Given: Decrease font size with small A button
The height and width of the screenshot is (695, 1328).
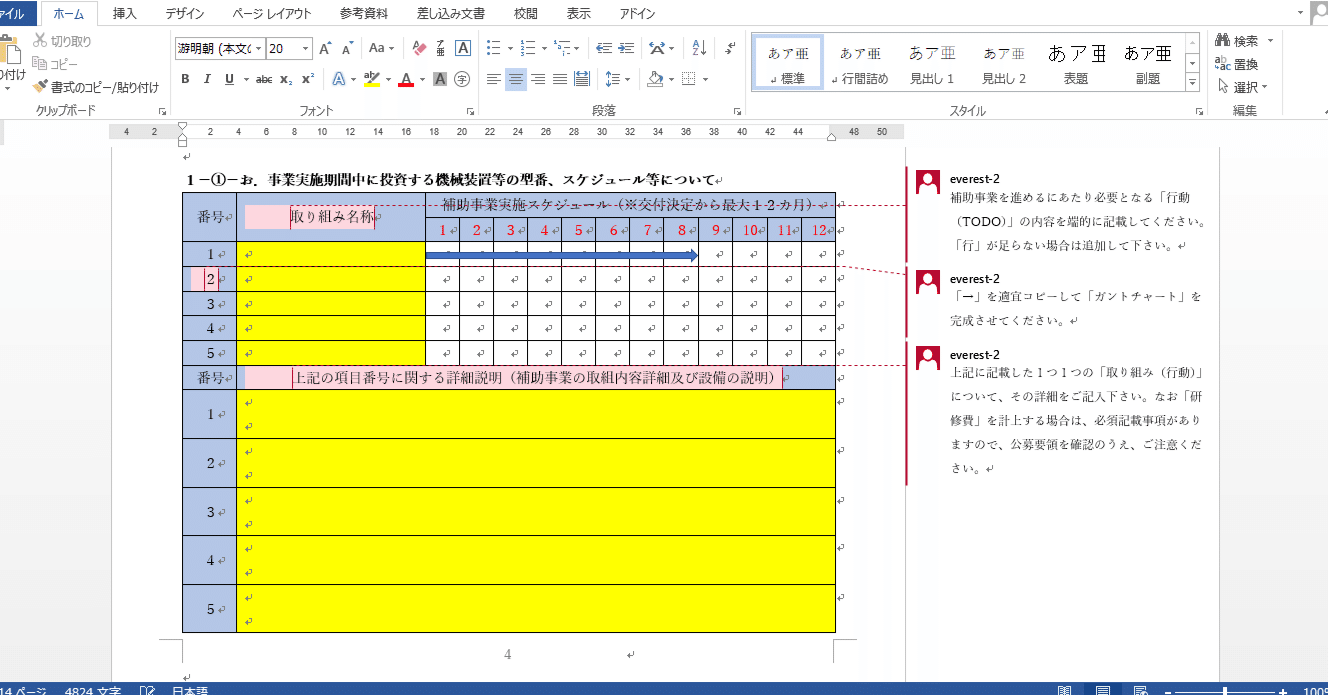Looking at the screenshot, I should tap(347, 48).
